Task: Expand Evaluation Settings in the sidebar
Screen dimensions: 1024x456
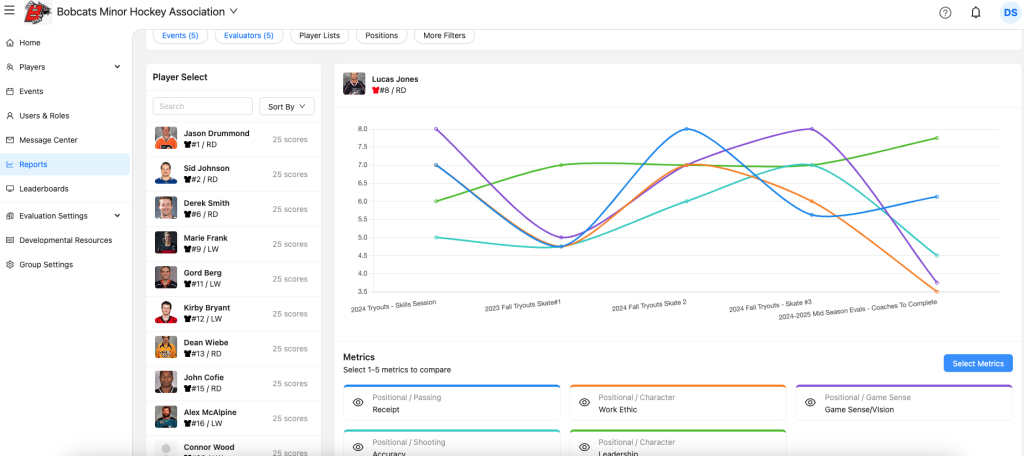Action: coord(117,216)
